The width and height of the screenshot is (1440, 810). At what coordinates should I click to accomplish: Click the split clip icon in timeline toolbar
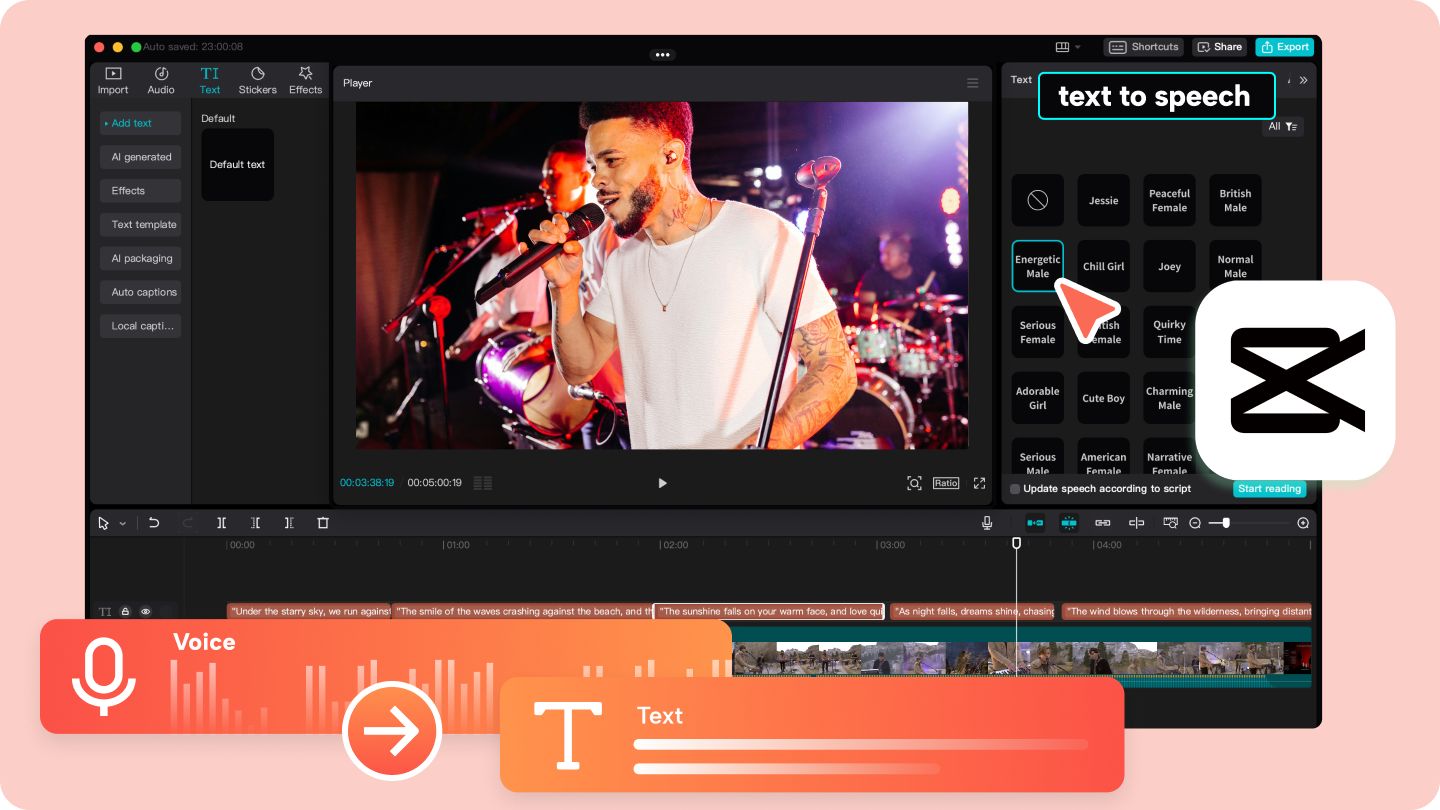coord(222,523)
